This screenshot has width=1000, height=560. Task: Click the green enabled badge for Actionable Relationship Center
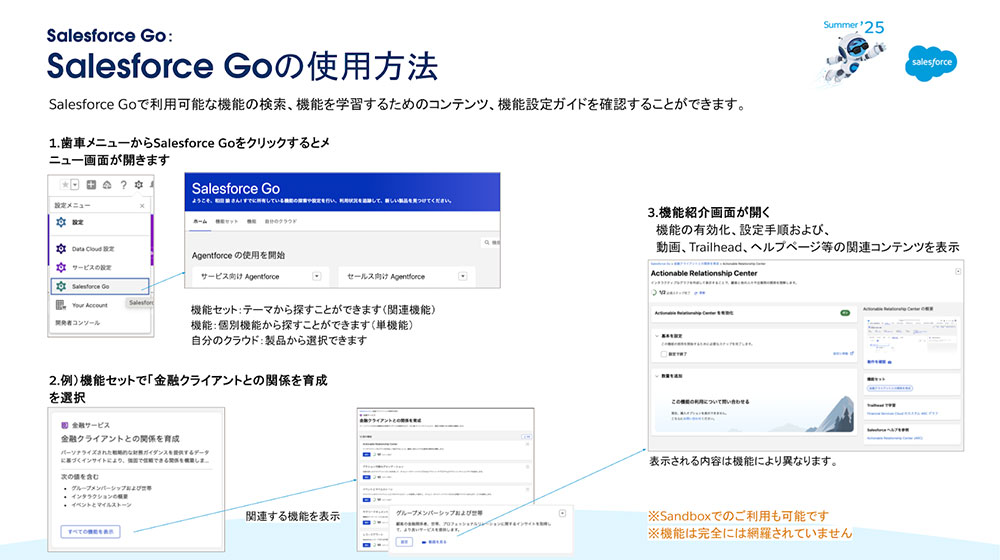tap(845, 313)
